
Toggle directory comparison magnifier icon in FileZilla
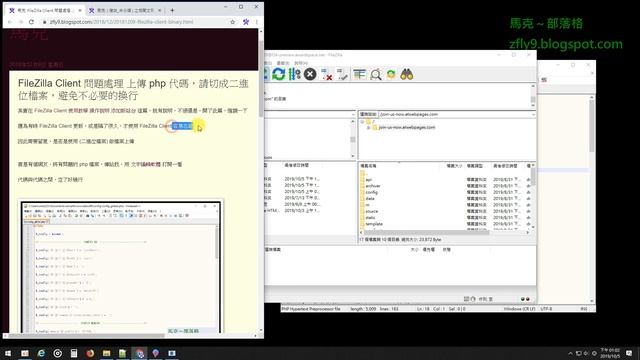click(x=376, y=74)
